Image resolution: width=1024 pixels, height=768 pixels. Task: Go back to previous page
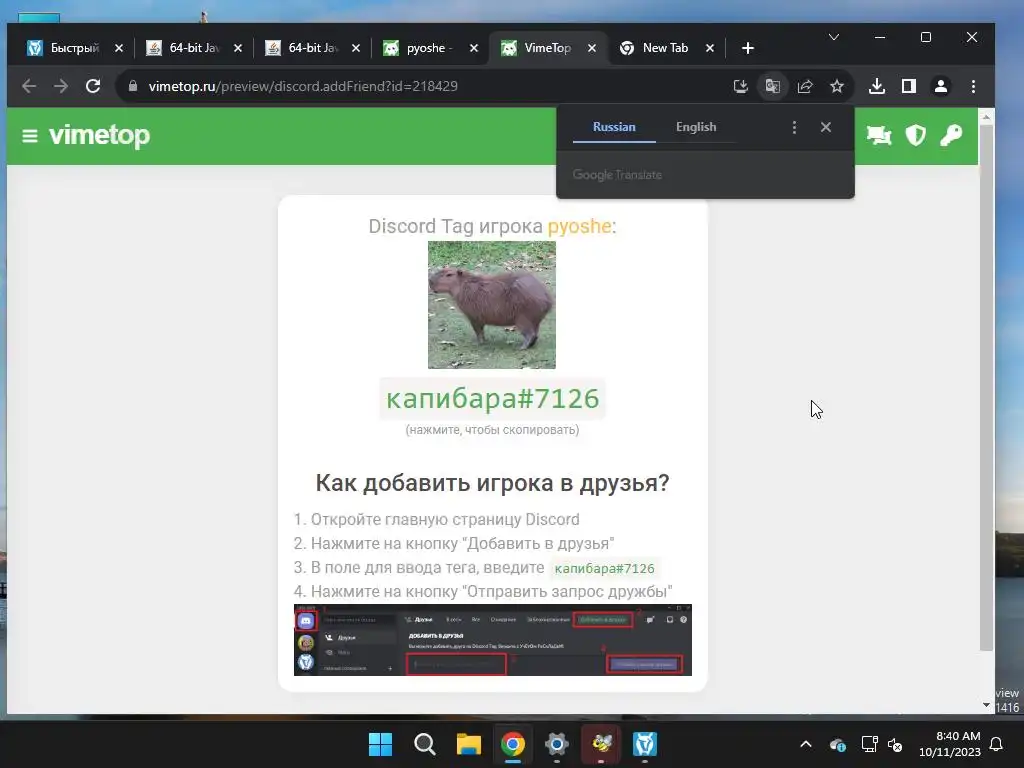click(29, 86)
